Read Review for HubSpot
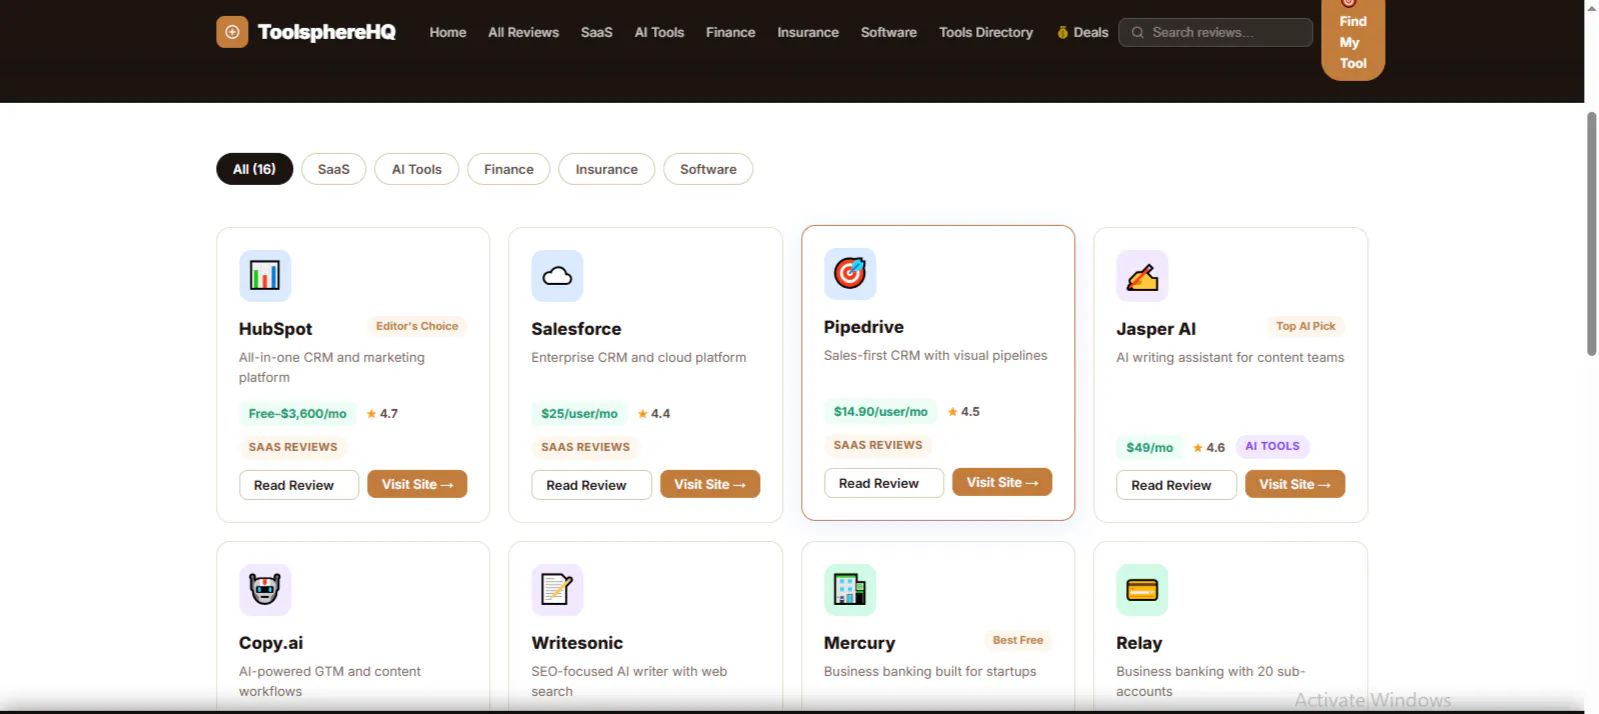This screenshot has height=714, width=1599. click(x=298, y=485)
